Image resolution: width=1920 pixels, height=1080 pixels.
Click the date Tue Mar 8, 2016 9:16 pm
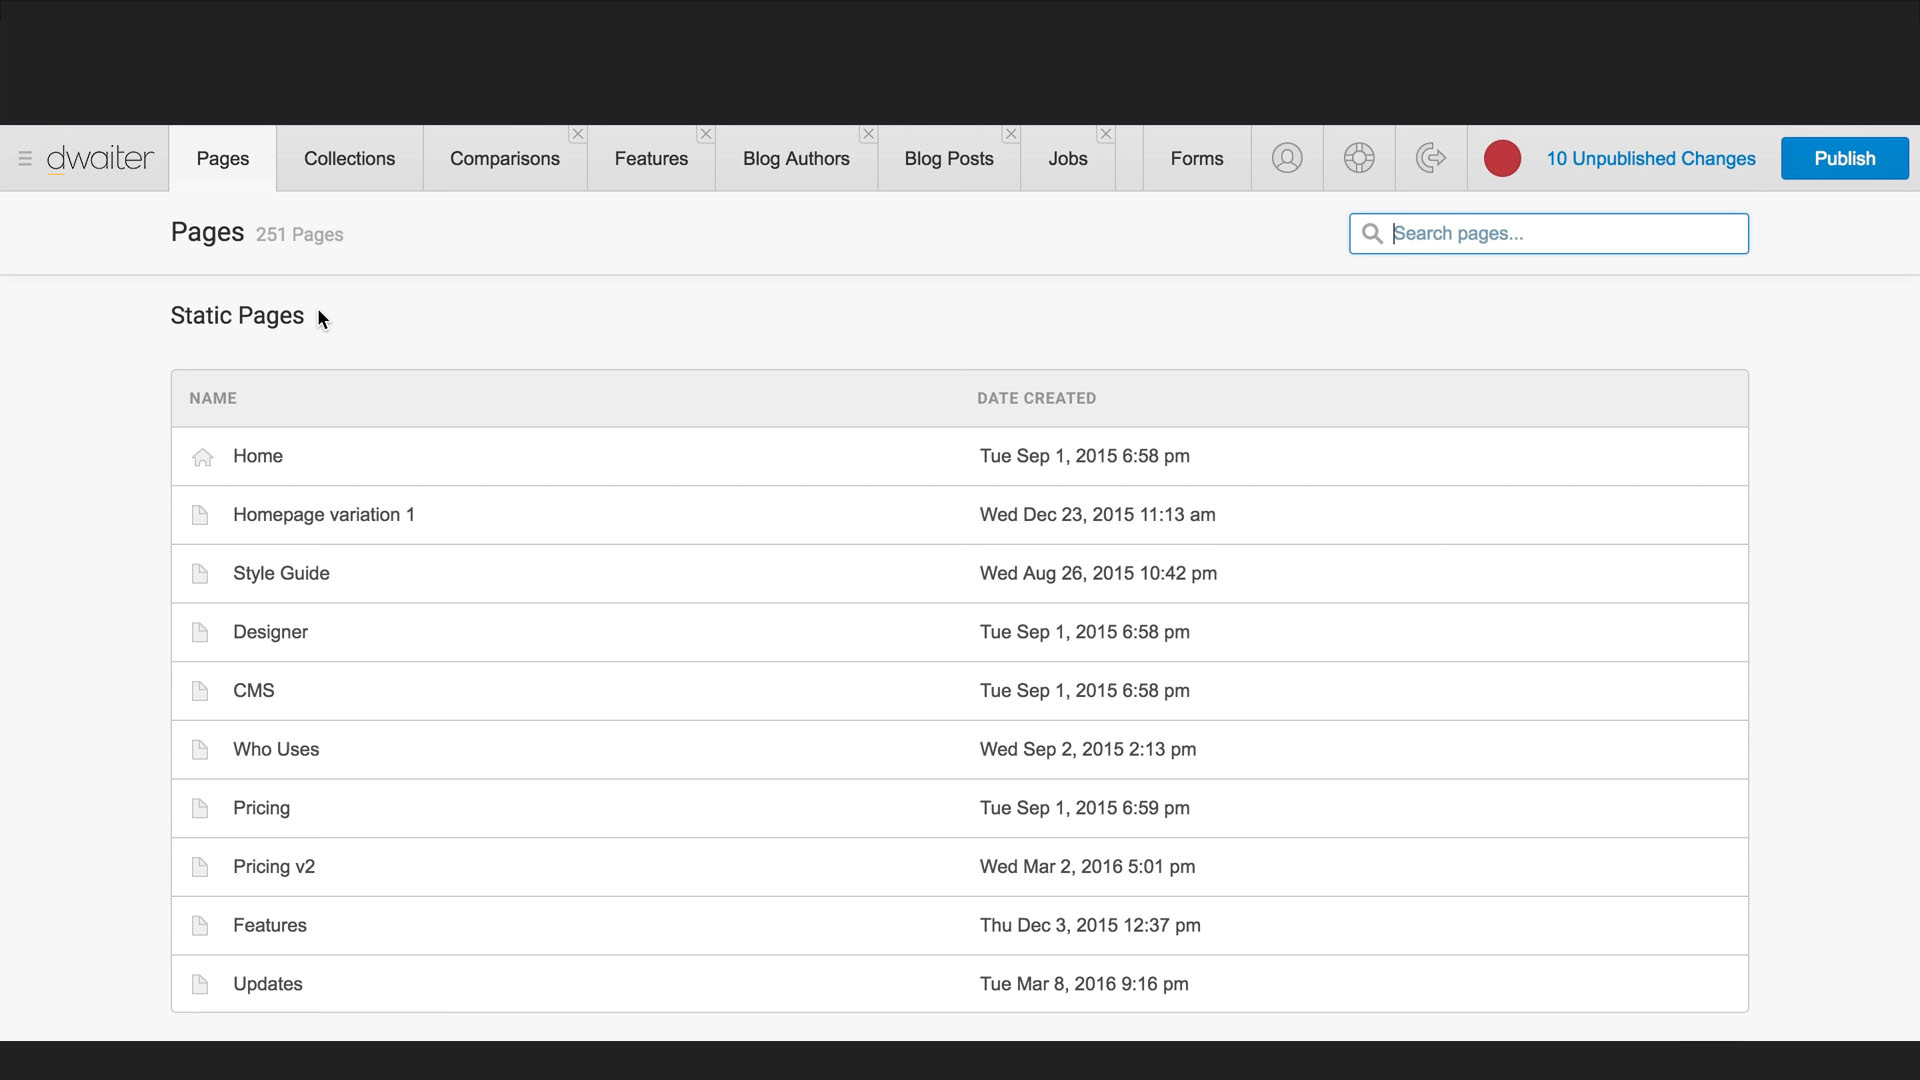1084,985
